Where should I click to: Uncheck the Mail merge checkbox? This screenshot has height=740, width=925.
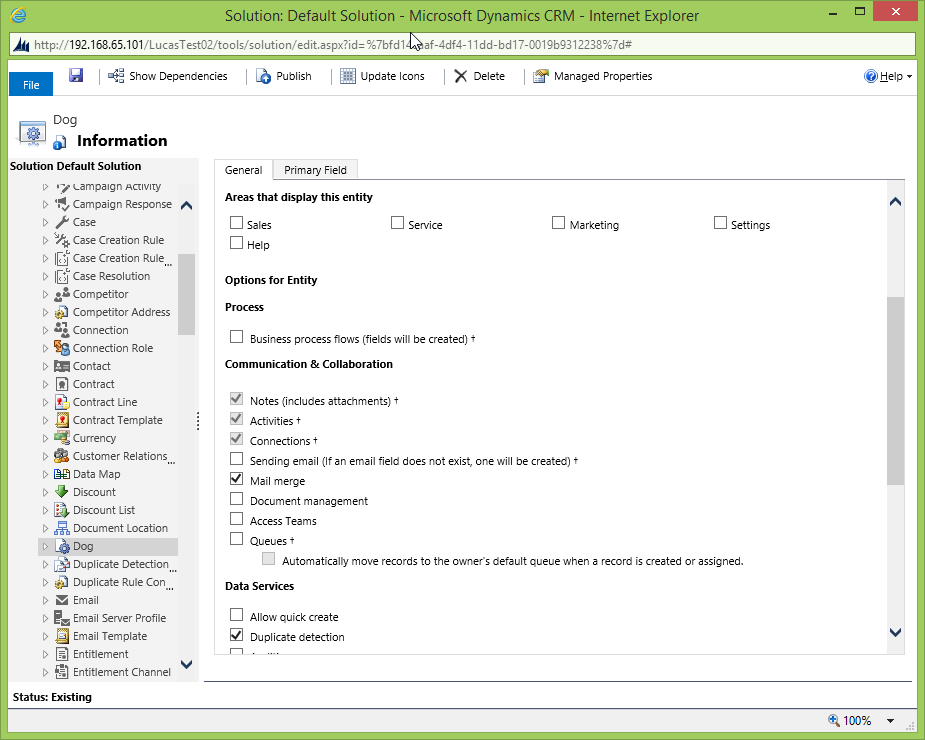point(237,479)
